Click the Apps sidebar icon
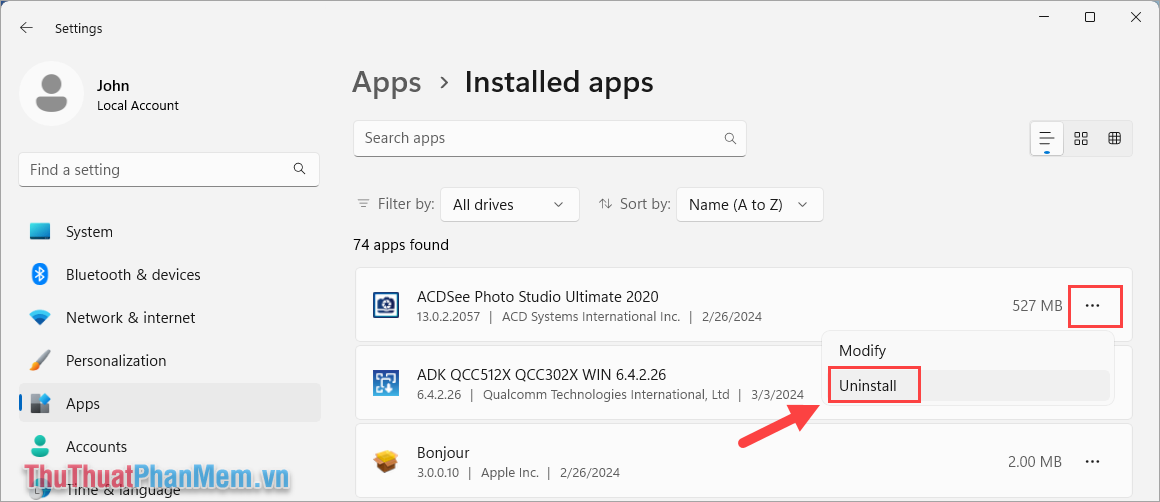Screen dimensions: 1160x502 point(40,404)
